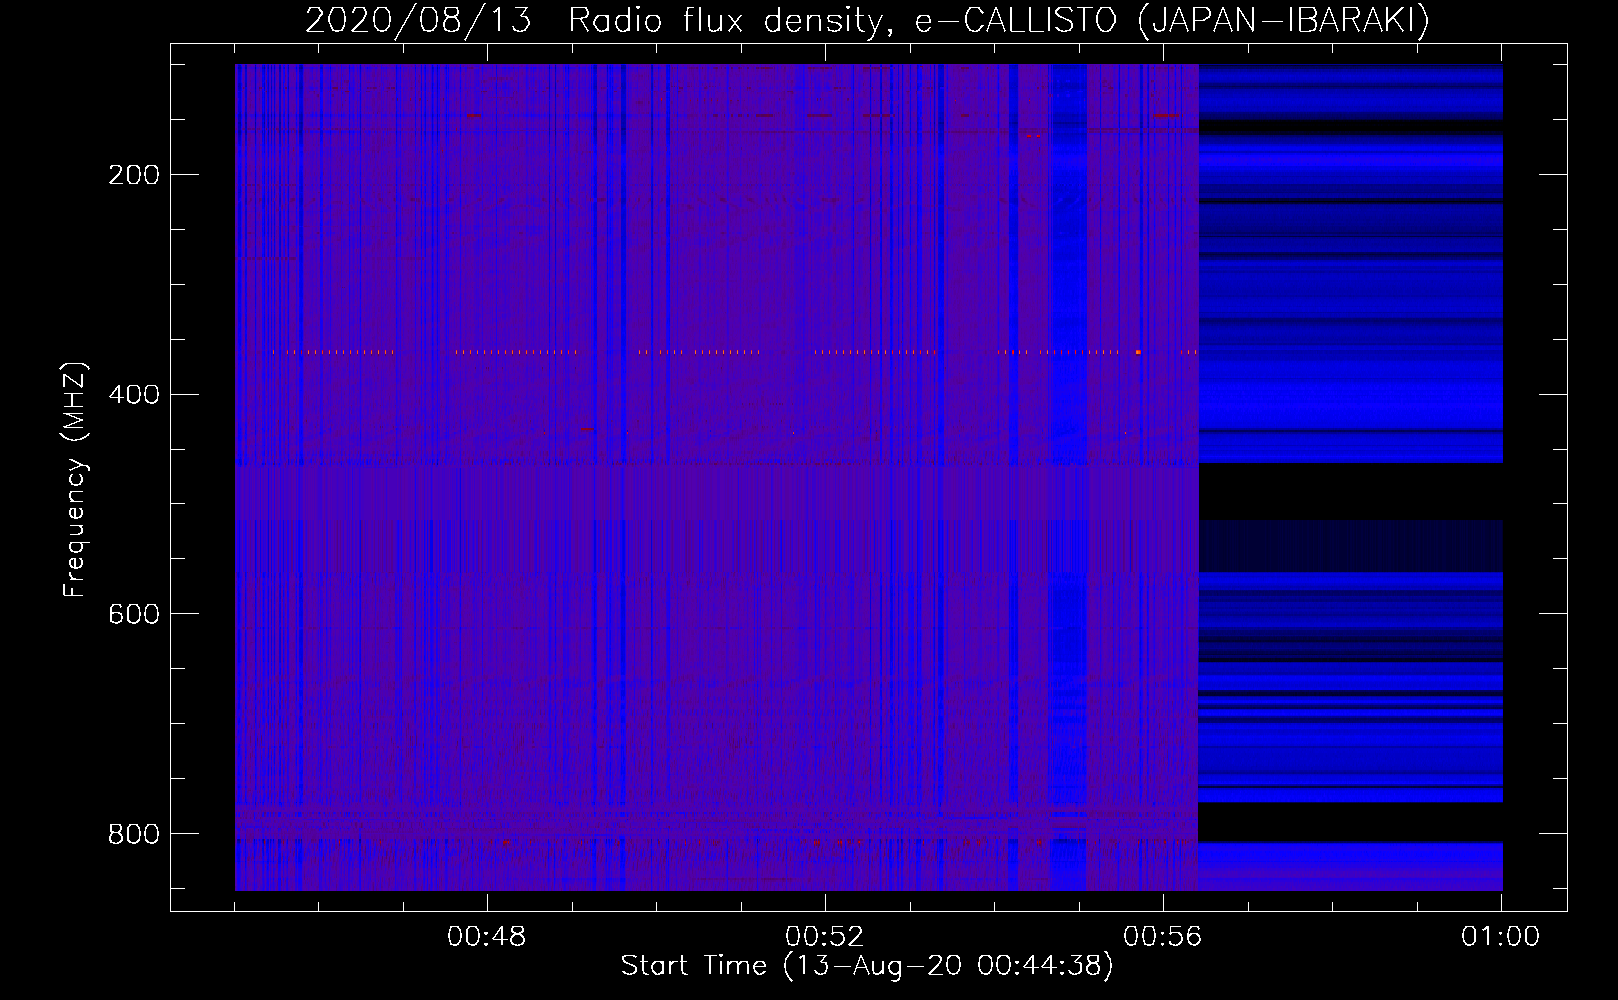This screenshot has height=1000, width=1618.
Task: Click the 01:00 time tick label
Action: coord(1500,937)
